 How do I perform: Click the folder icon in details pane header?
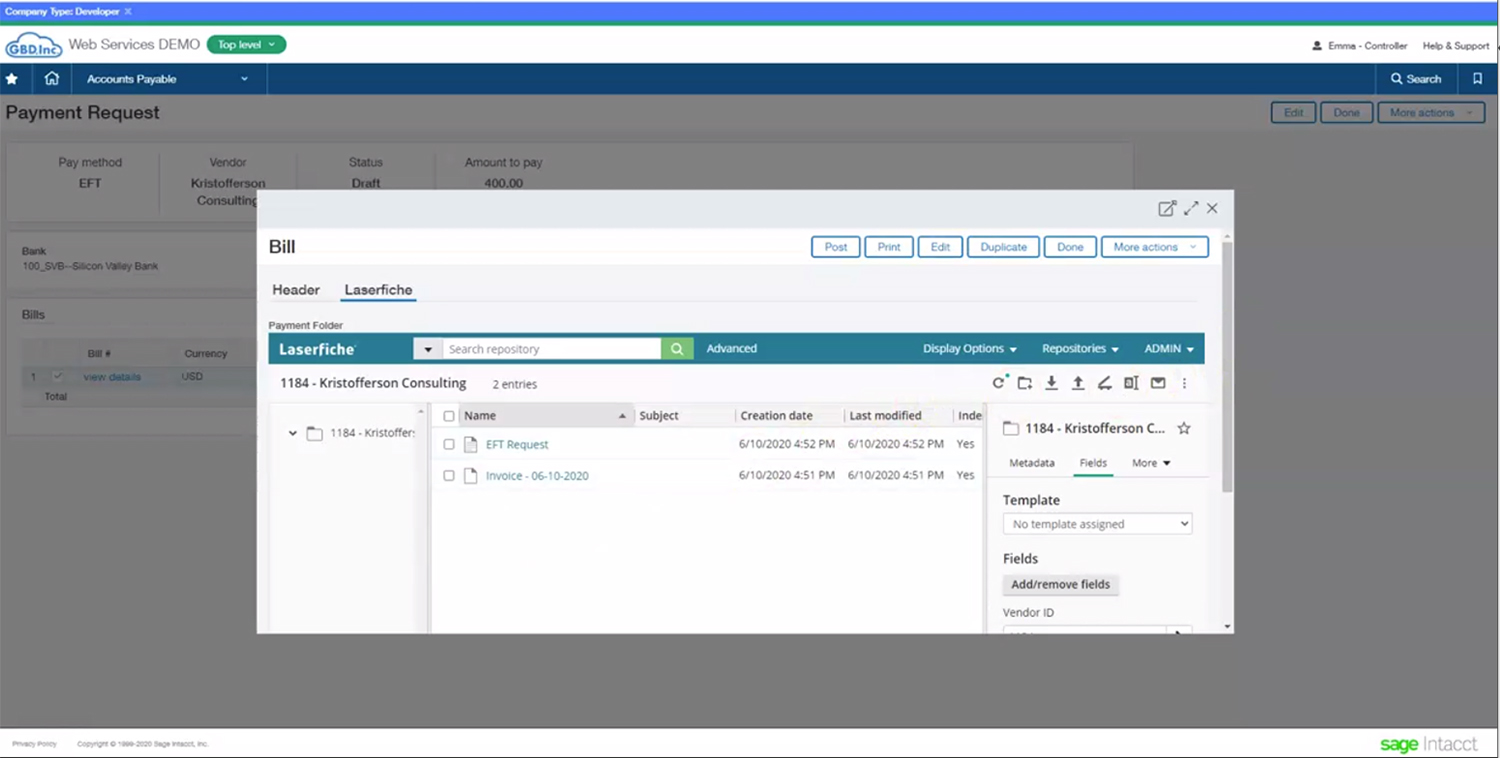coord(1011,428)
